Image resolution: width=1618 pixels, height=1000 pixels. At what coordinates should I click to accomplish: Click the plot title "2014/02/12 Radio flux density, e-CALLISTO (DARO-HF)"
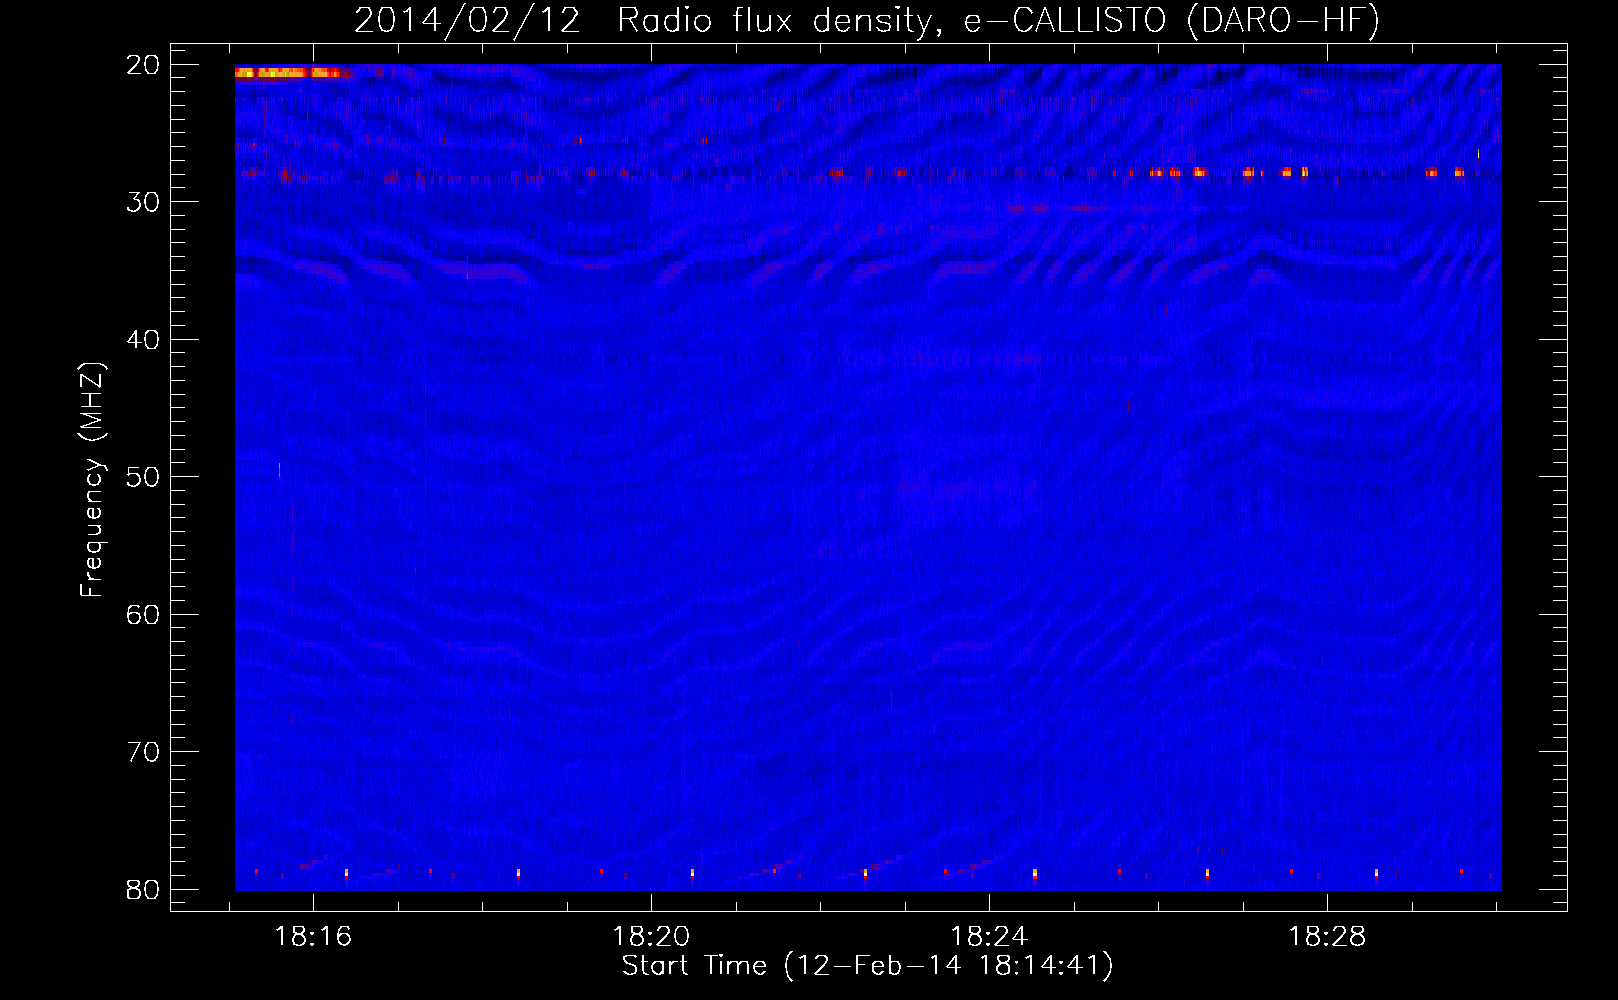click(867, 20)
